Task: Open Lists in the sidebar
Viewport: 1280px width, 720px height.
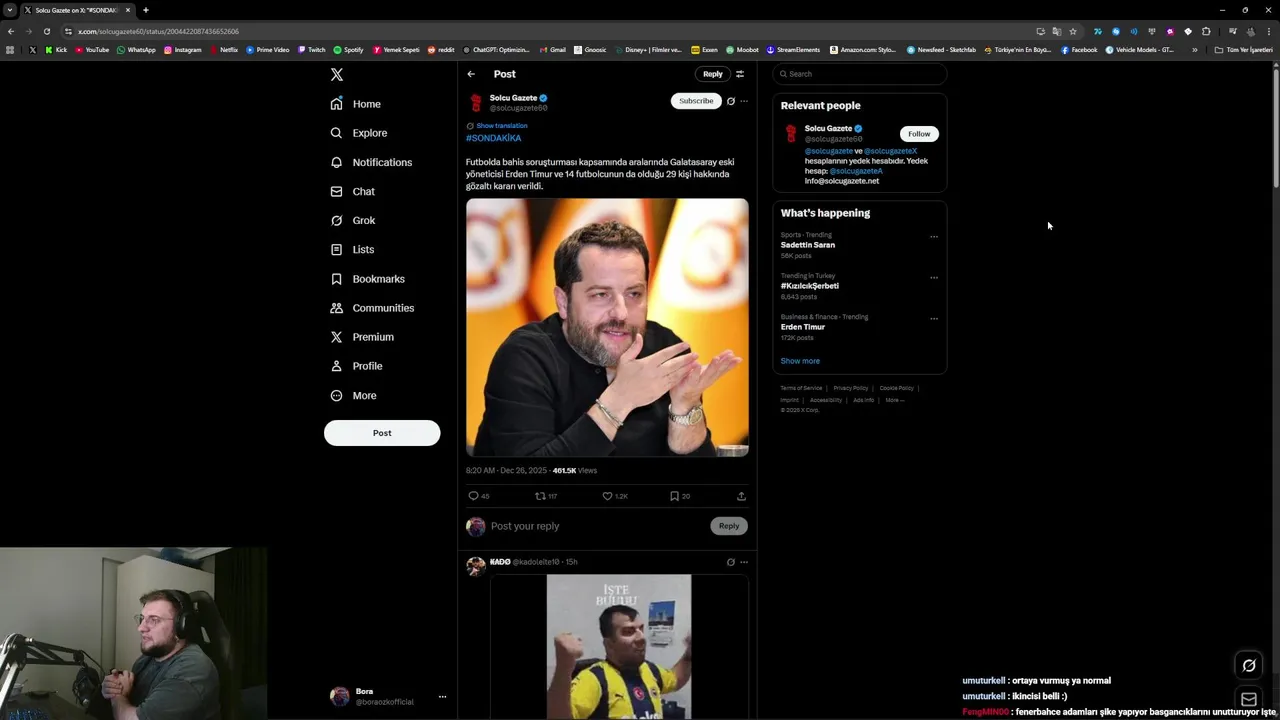Action: (x=352, y=249)
